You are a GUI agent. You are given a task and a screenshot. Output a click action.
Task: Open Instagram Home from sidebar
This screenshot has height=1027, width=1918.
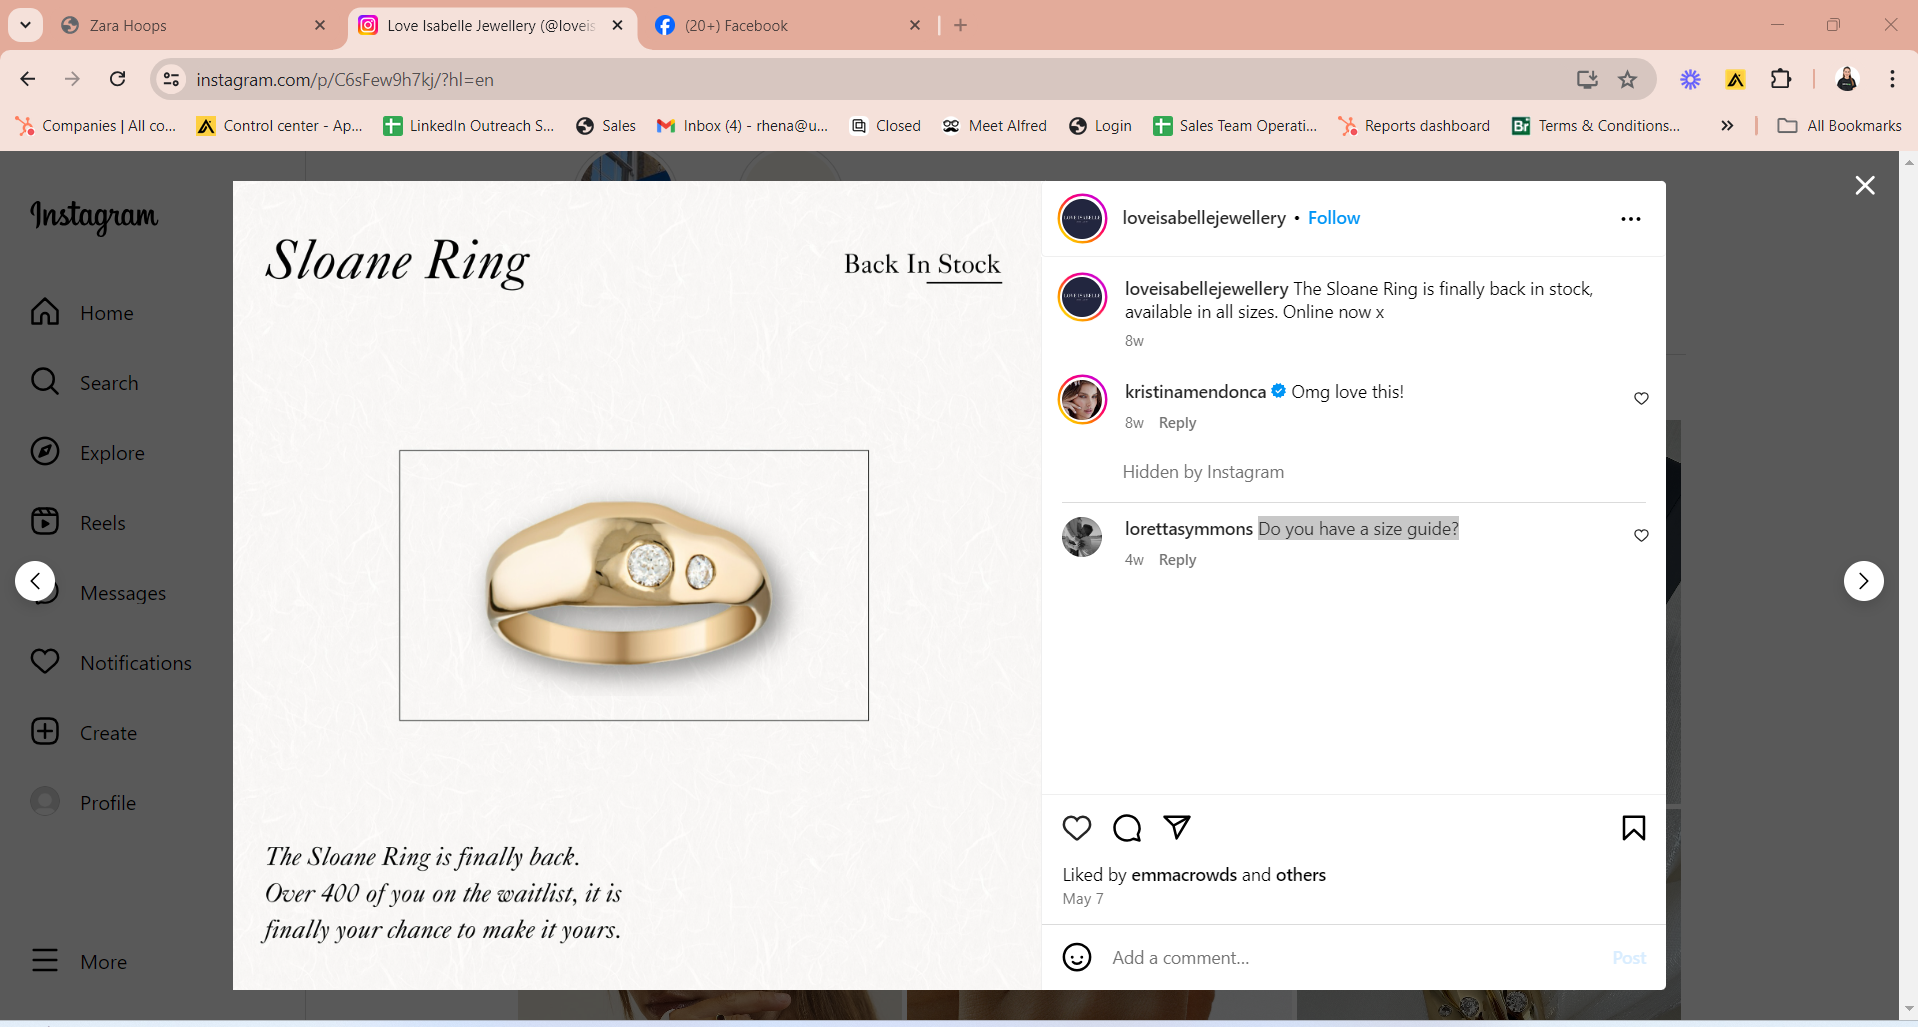click(82, 313)
